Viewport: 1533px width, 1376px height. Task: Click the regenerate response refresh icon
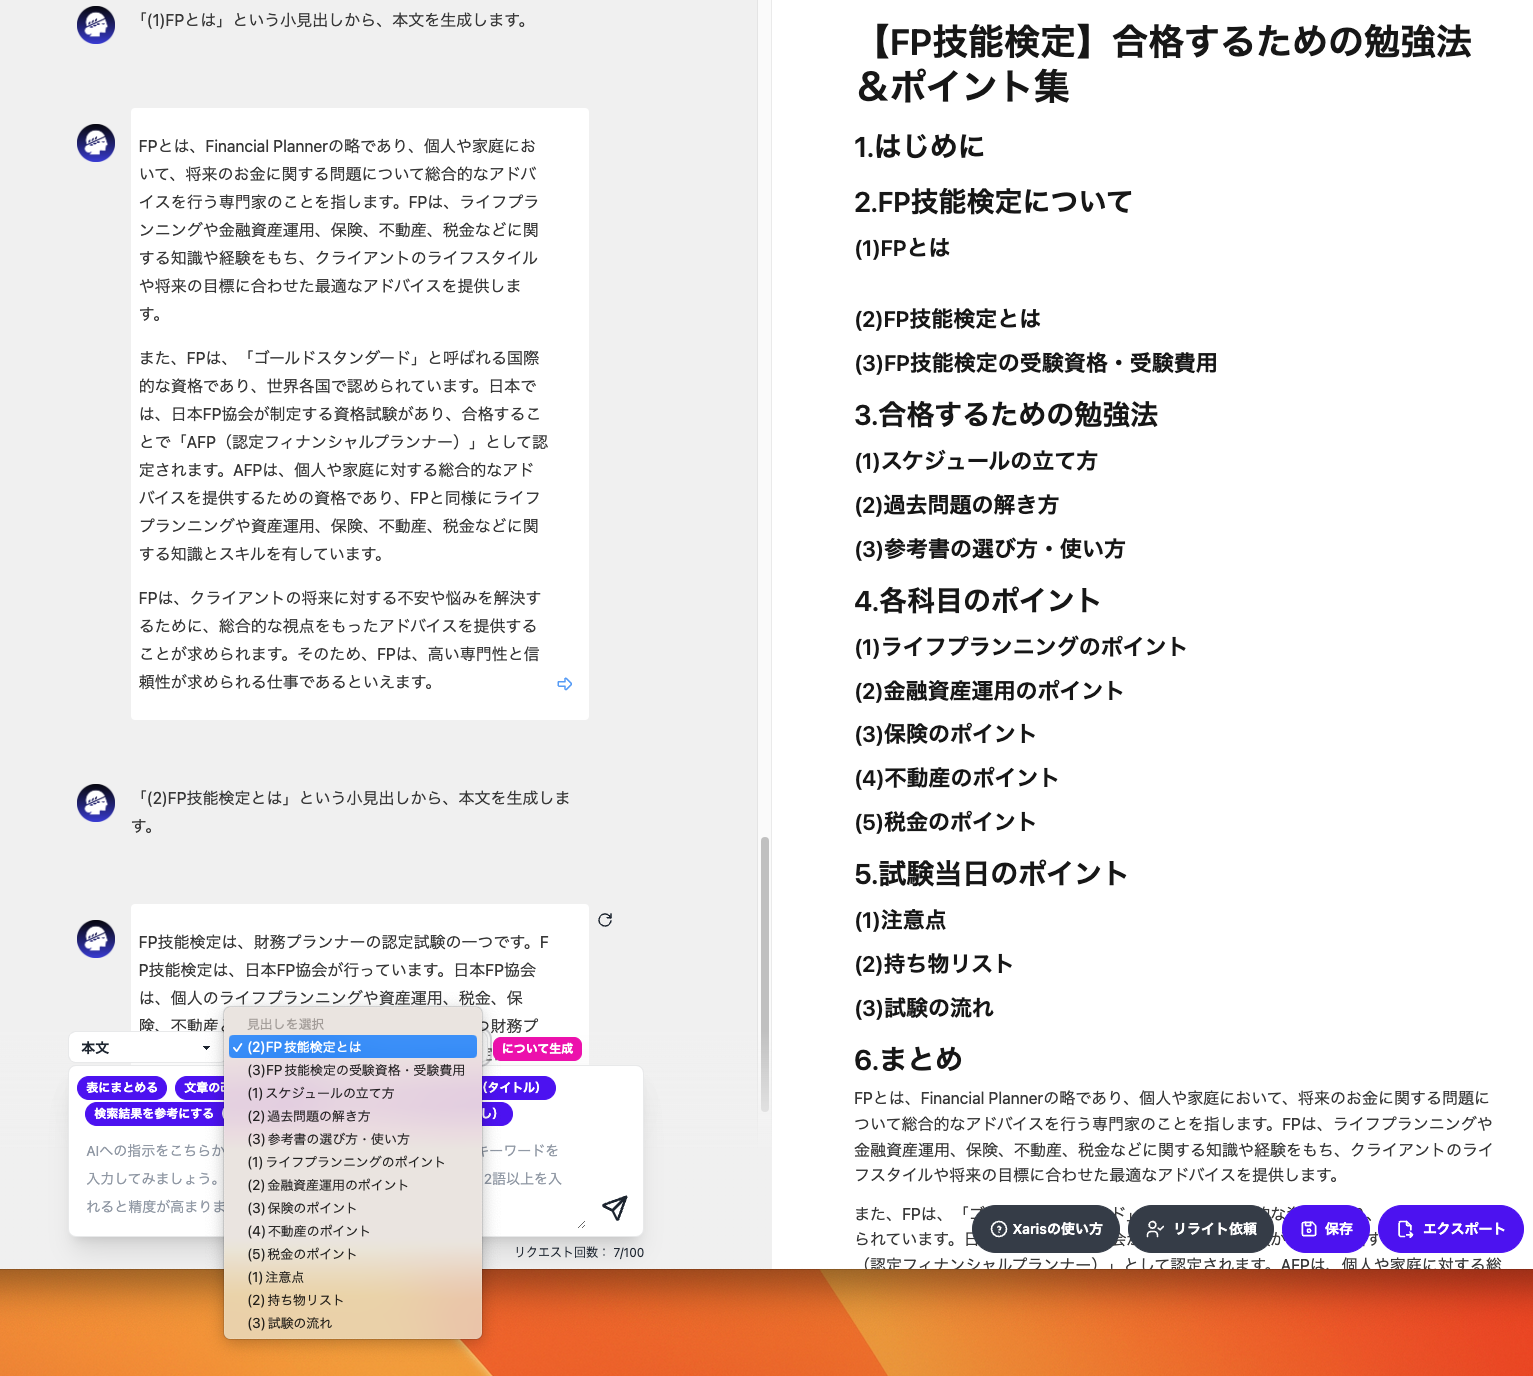tap(605, 920)
